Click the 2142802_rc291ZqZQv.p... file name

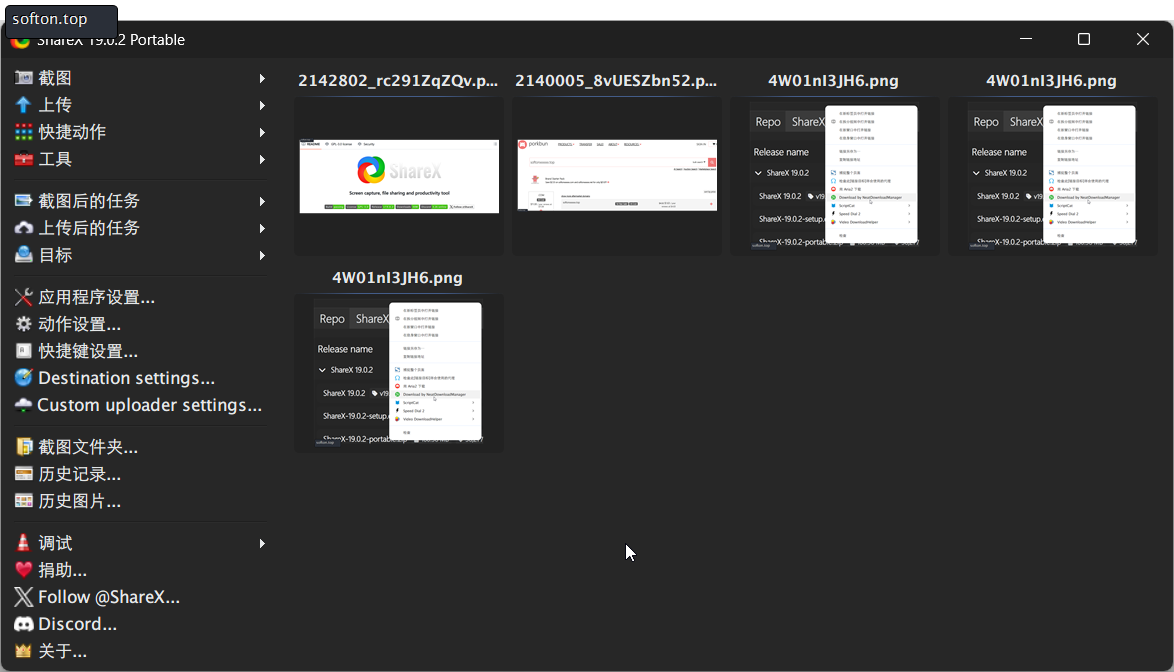(398, 81)
